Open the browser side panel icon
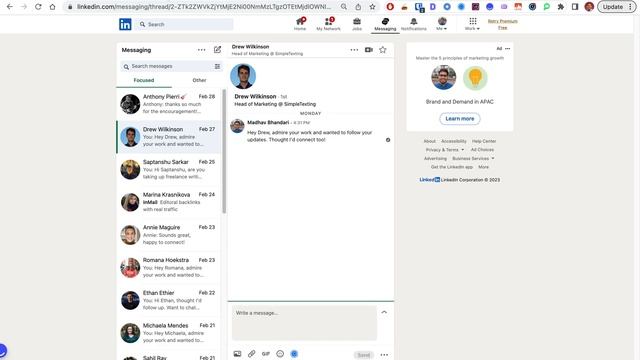This screenshot has width=640, height=360. 575,7
